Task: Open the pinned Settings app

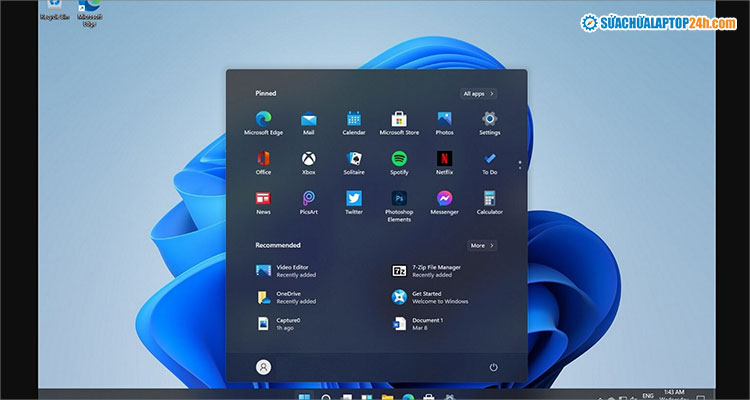Action: click(x=489, y=123)
